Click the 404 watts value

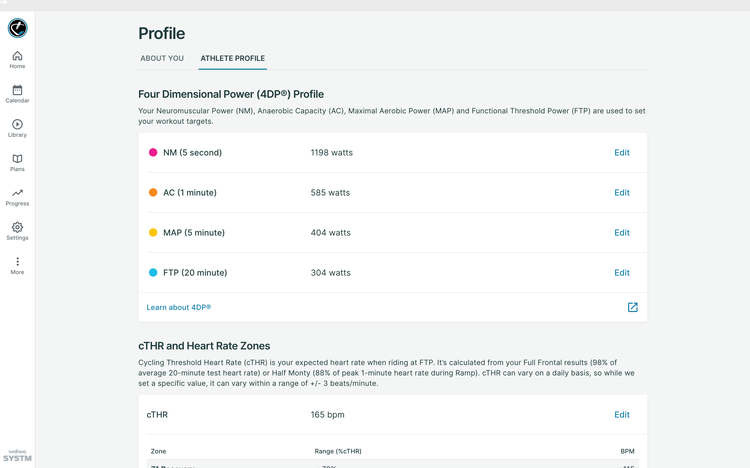pos(331,233)
